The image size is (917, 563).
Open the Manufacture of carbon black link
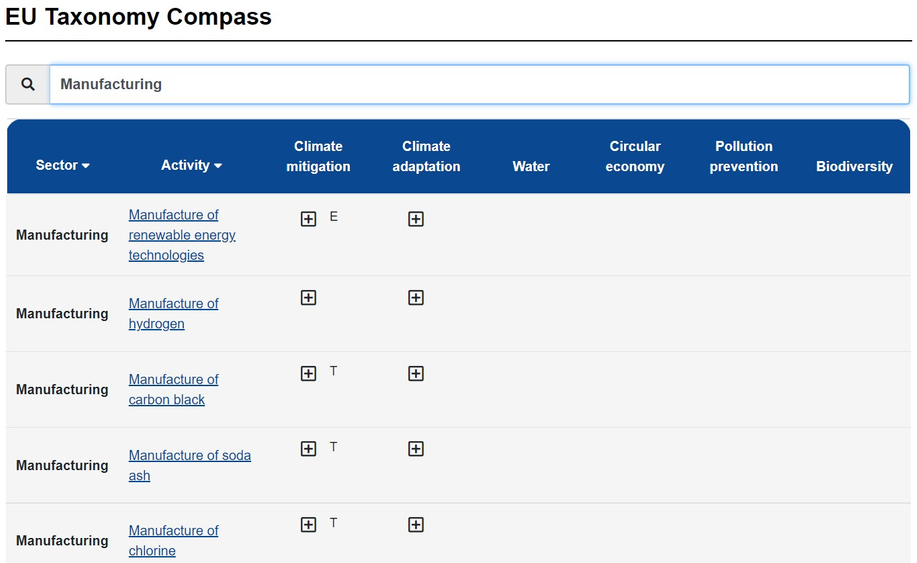pos(173,389)
